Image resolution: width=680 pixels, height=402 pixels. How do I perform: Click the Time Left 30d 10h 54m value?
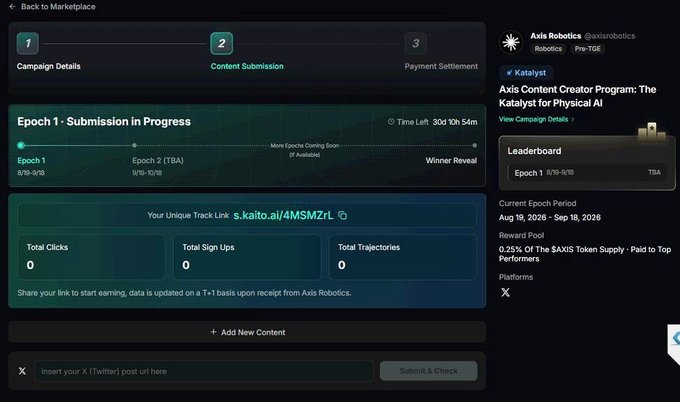[455, 122]
